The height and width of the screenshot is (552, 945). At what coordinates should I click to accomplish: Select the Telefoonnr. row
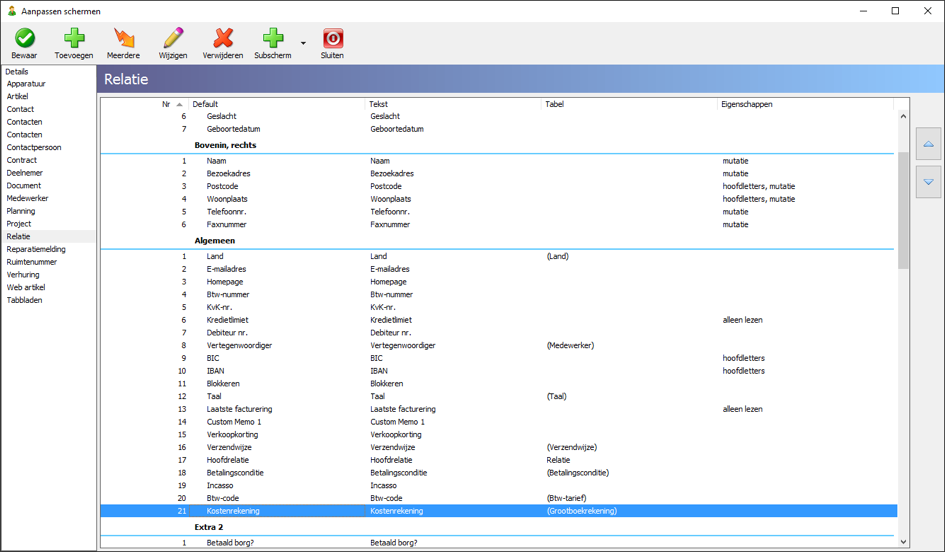click(498, 212)
